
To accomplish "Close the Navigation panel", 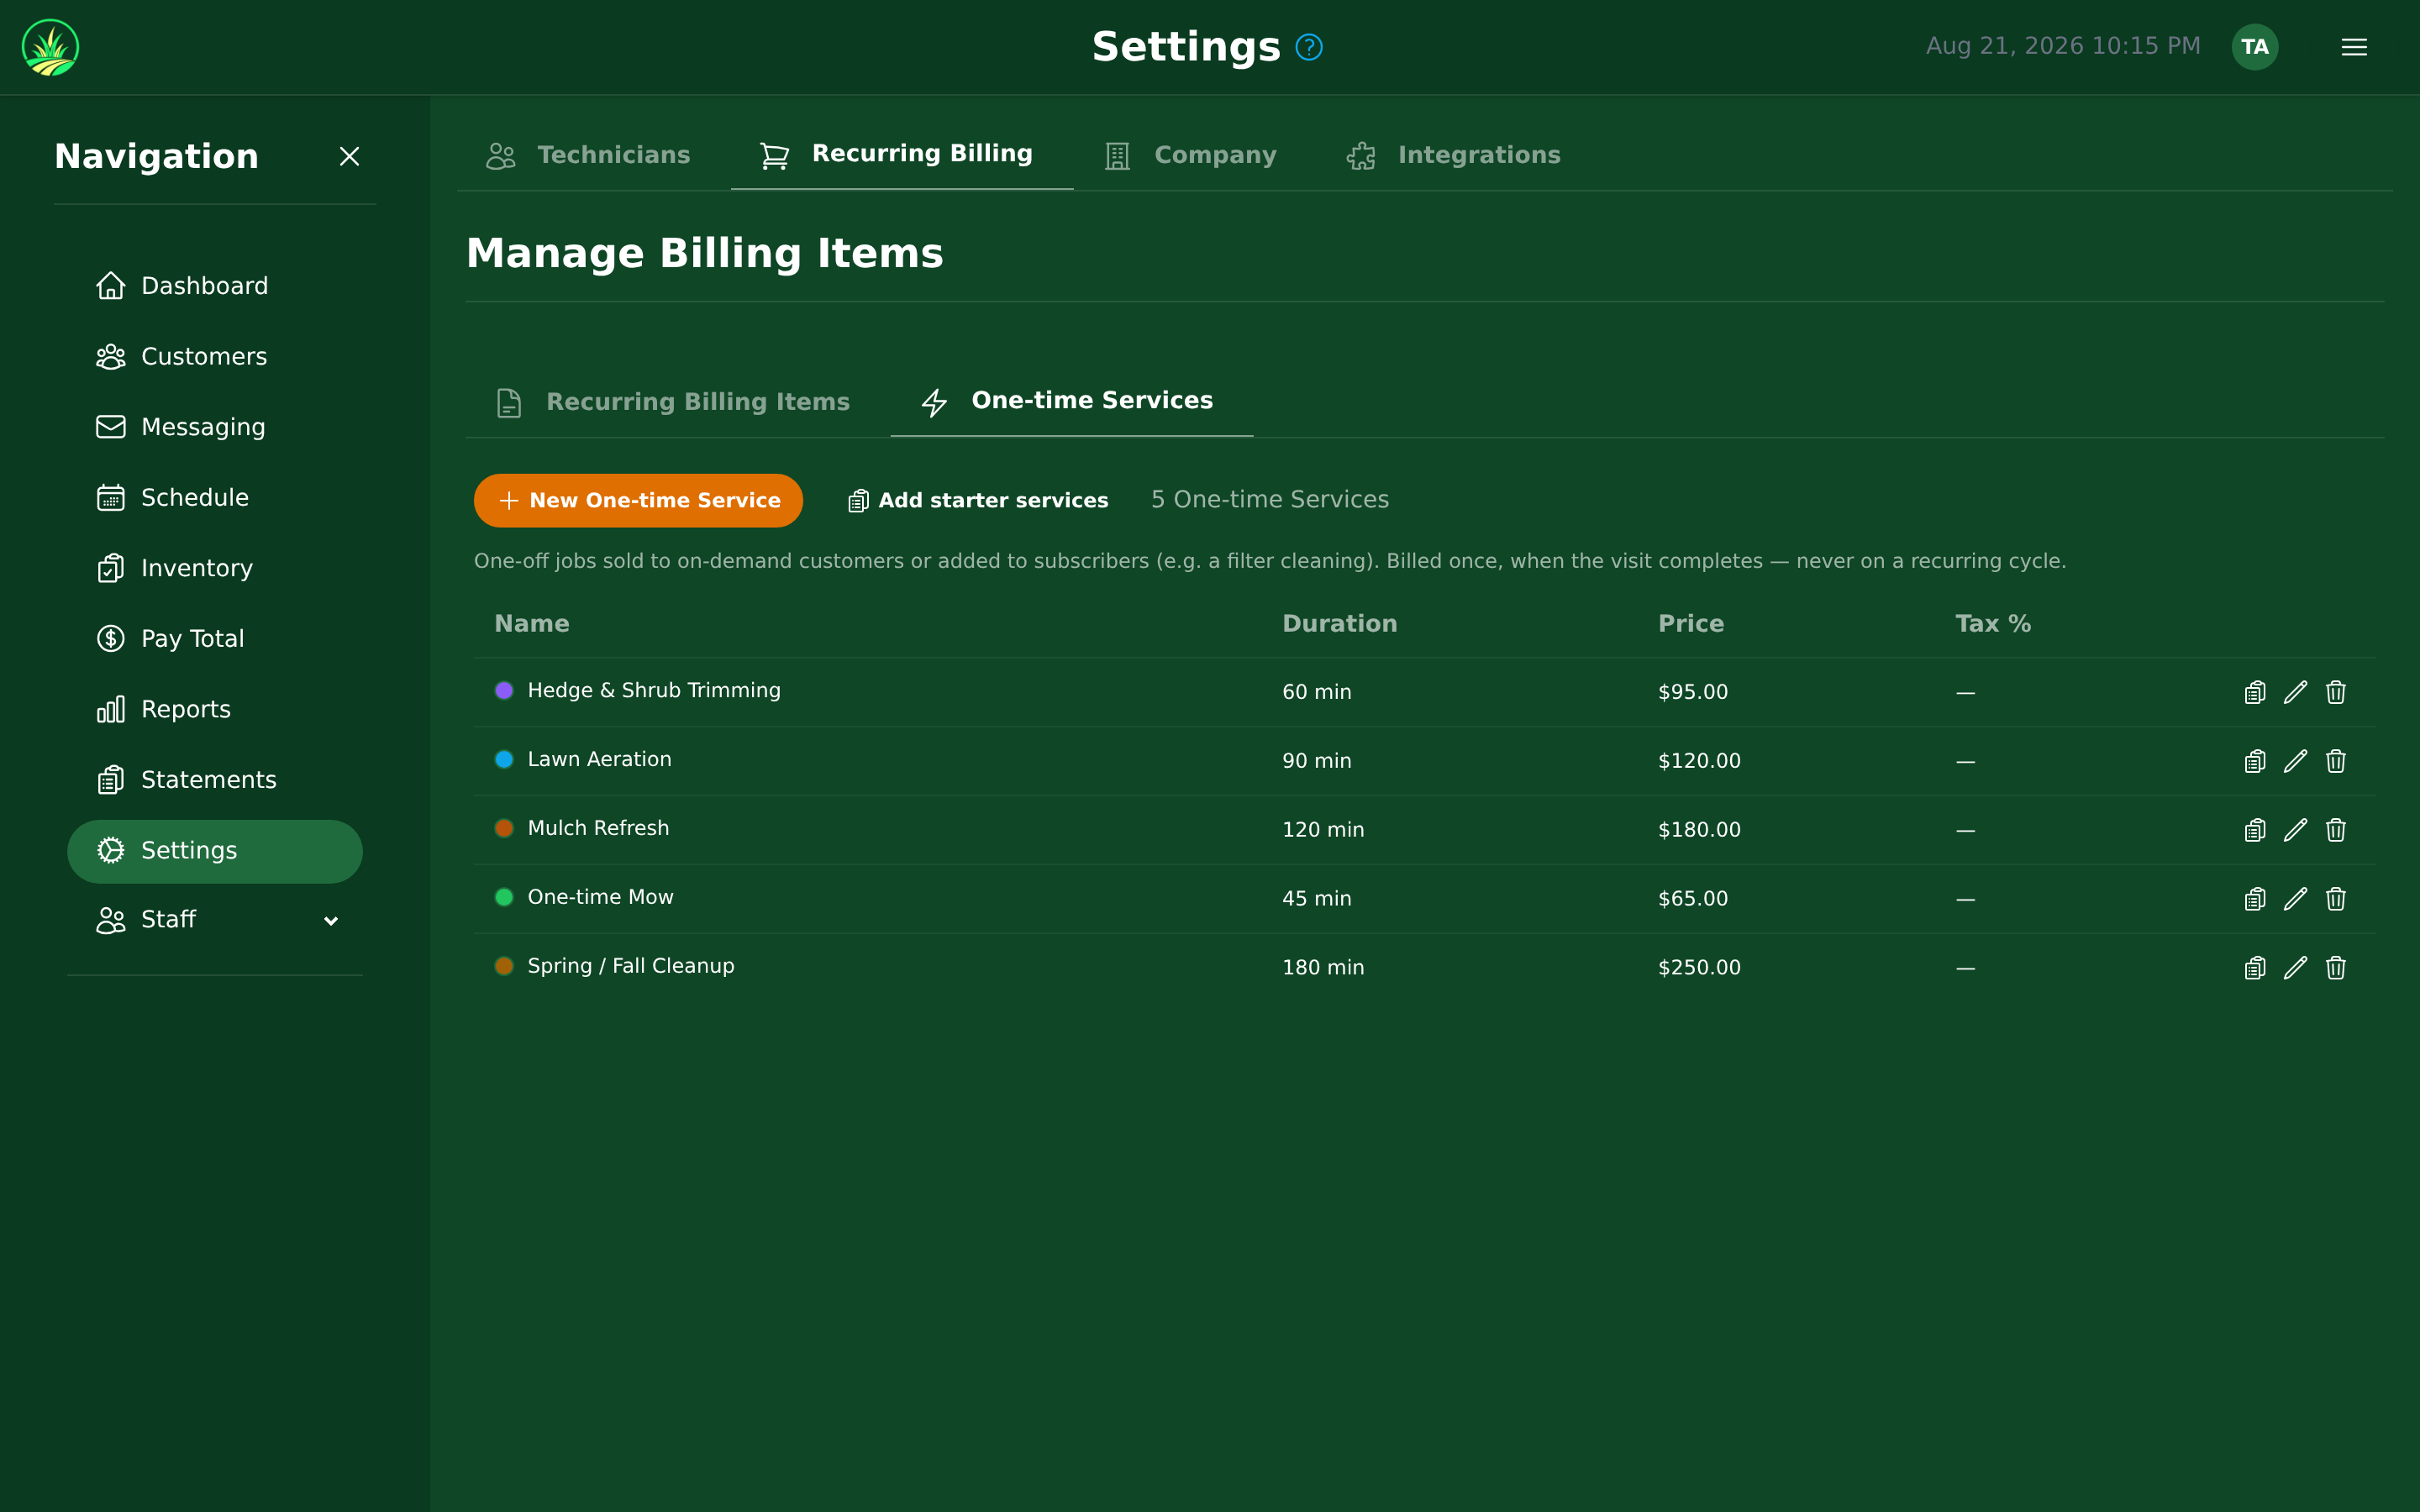I will click(x=349, y=157).
